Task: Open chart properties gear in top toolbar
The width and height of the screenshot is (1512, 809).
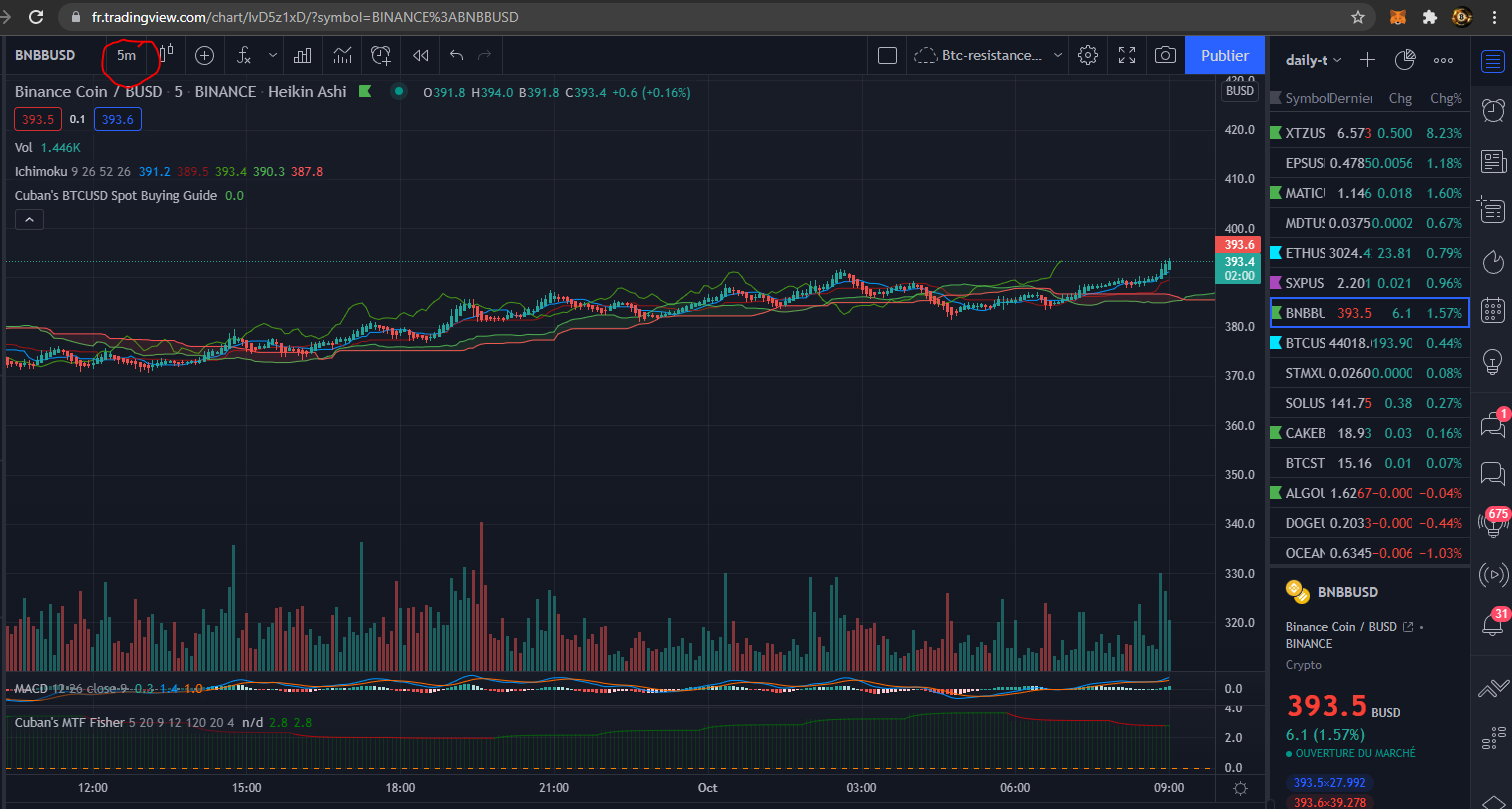Action: coord(1088,55)
